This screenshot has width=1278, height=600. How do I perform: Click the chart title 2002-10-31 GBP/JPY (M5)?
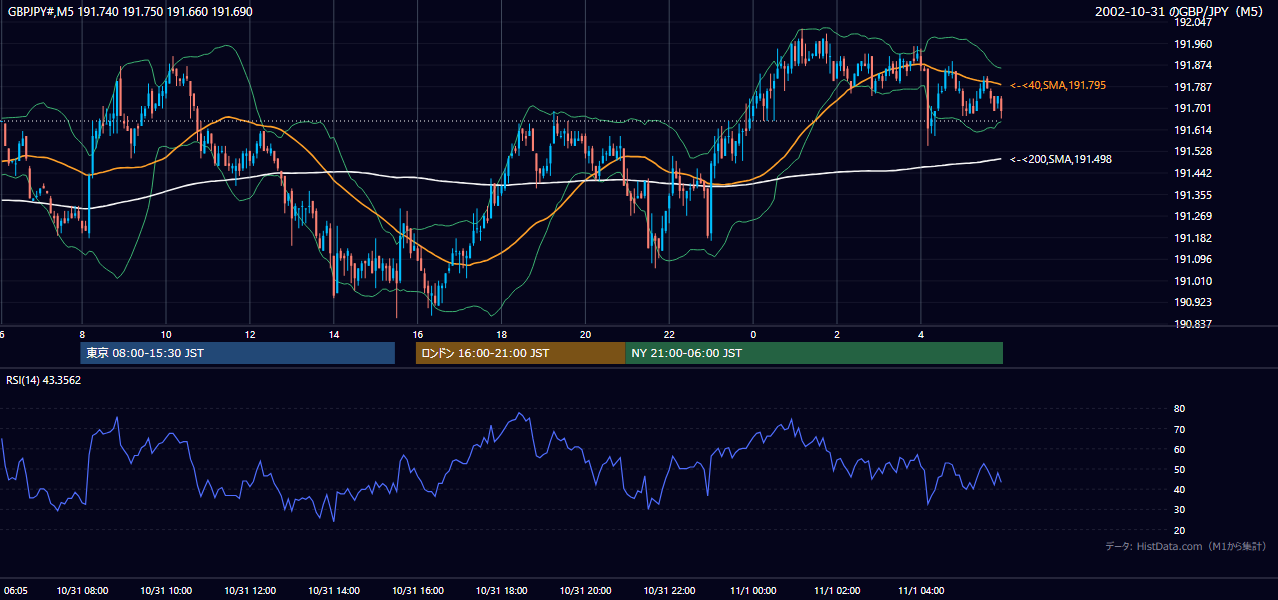pos(1180,11)
